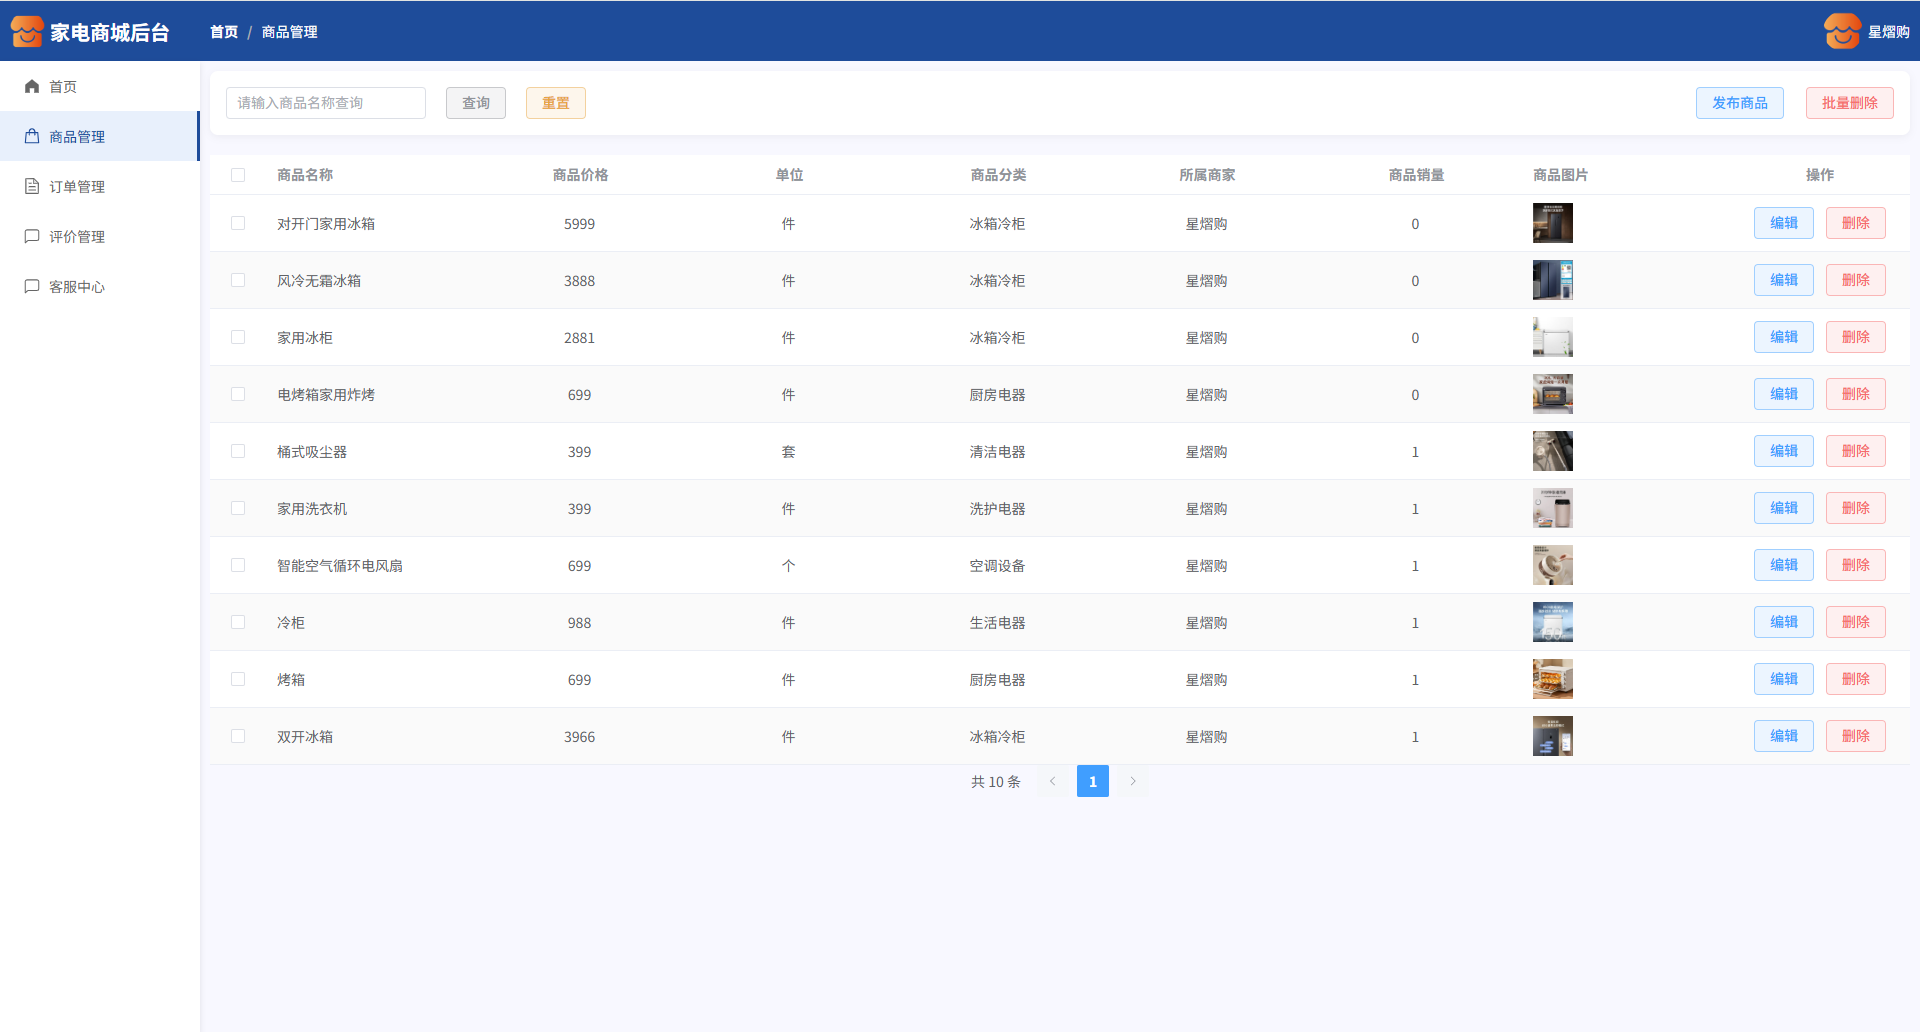Check the box for 风冷无霜冰箱
1920x1032 pixels.
click(x=238, y=281)
